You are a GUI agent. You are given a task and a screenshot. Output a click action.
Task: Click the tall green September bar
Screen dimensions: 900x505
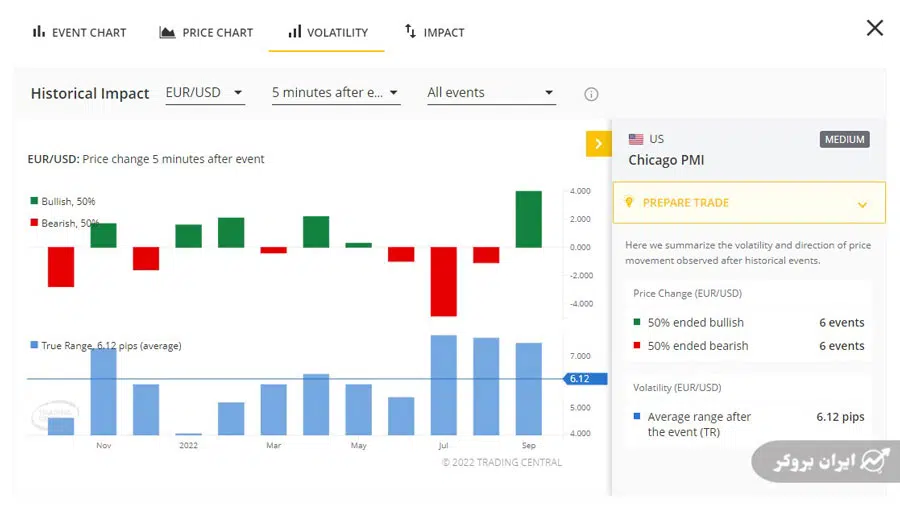[529, 219]
